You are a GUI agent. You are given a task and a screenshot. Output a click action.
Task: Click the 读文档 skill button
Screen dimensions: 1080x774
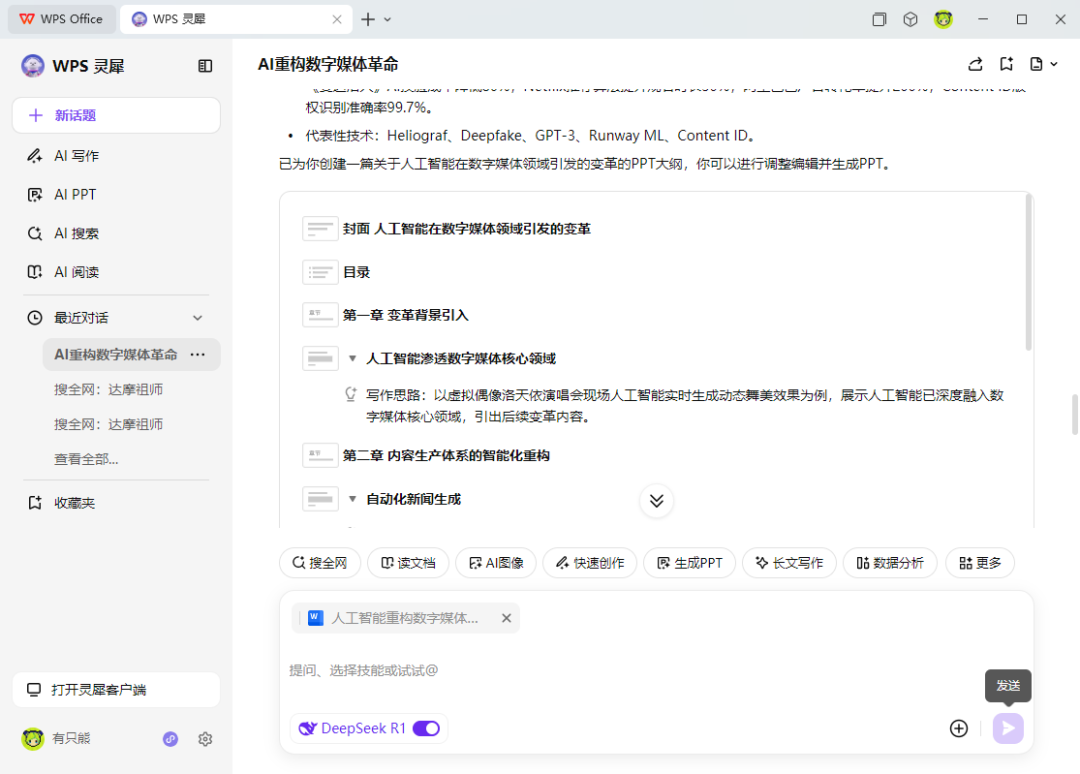coord(408,563)
